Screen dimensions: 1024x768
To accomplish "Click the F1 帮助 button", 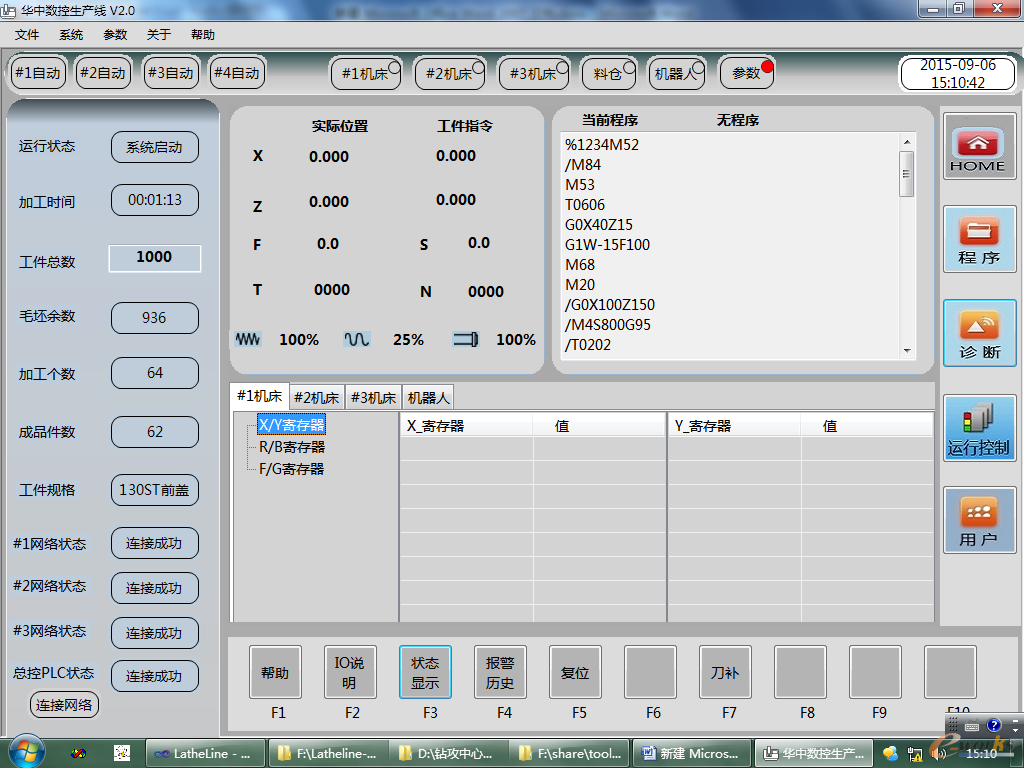I will [276, 673].
